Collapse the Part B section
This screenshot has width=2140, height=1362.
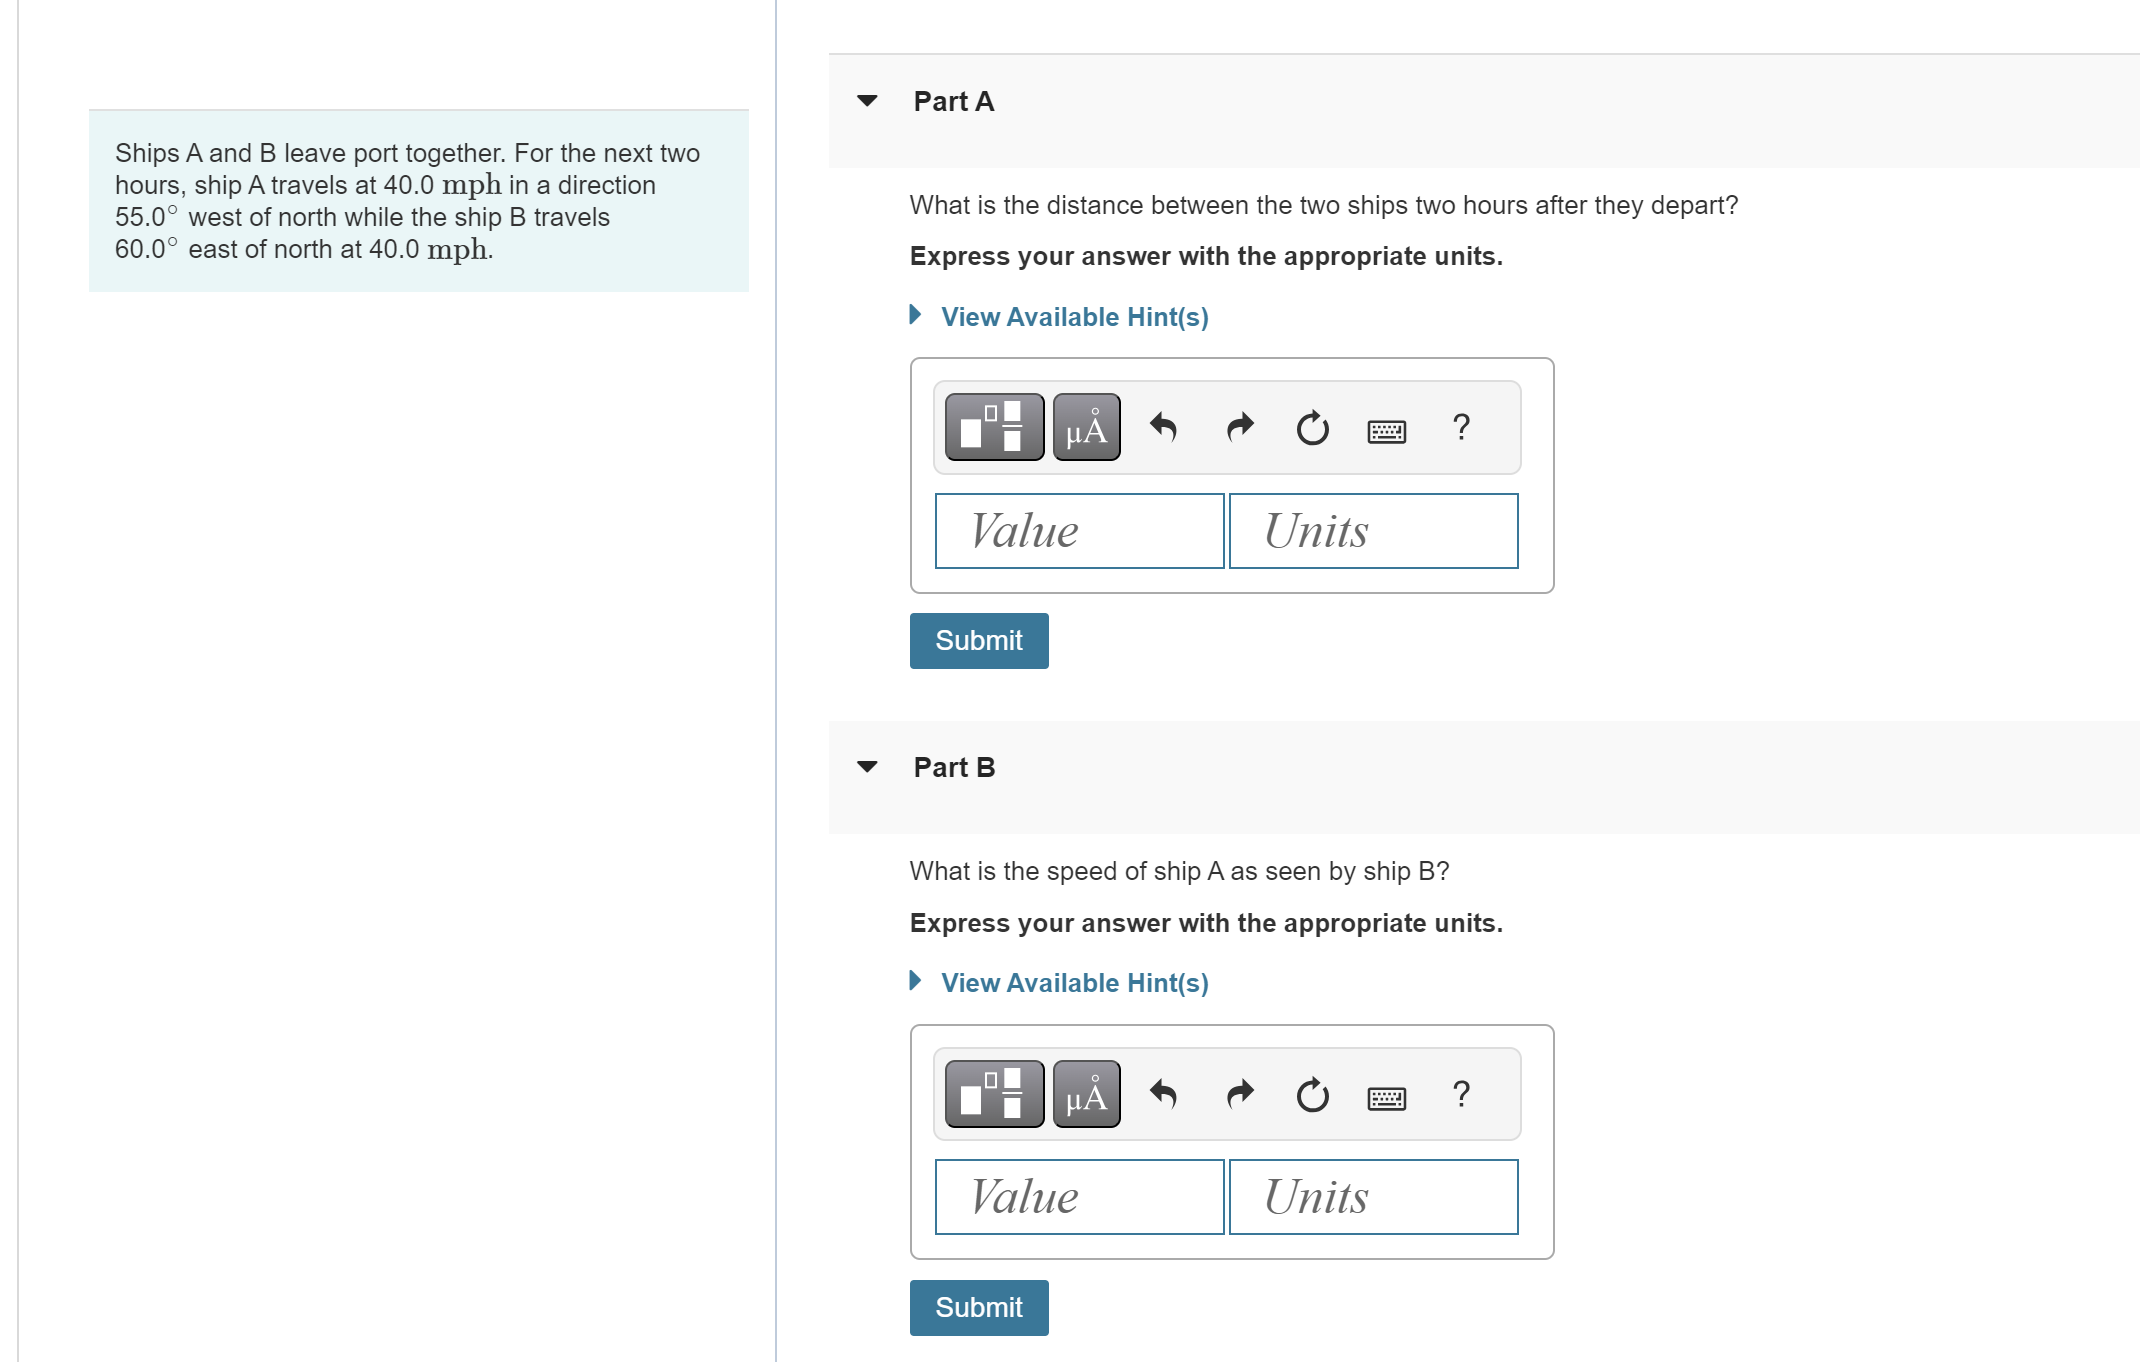pyautogui.click(x=868, y=766)
